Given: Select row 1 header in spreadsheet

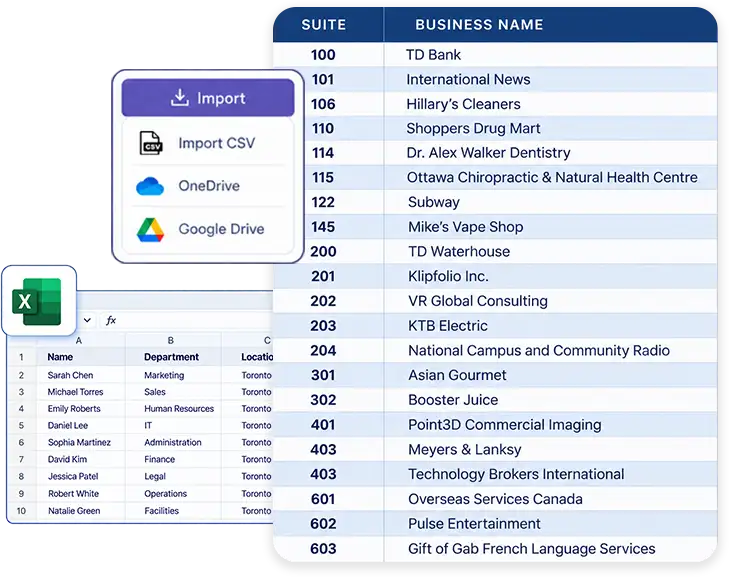Looking at the screenshot, I should 21,357.
